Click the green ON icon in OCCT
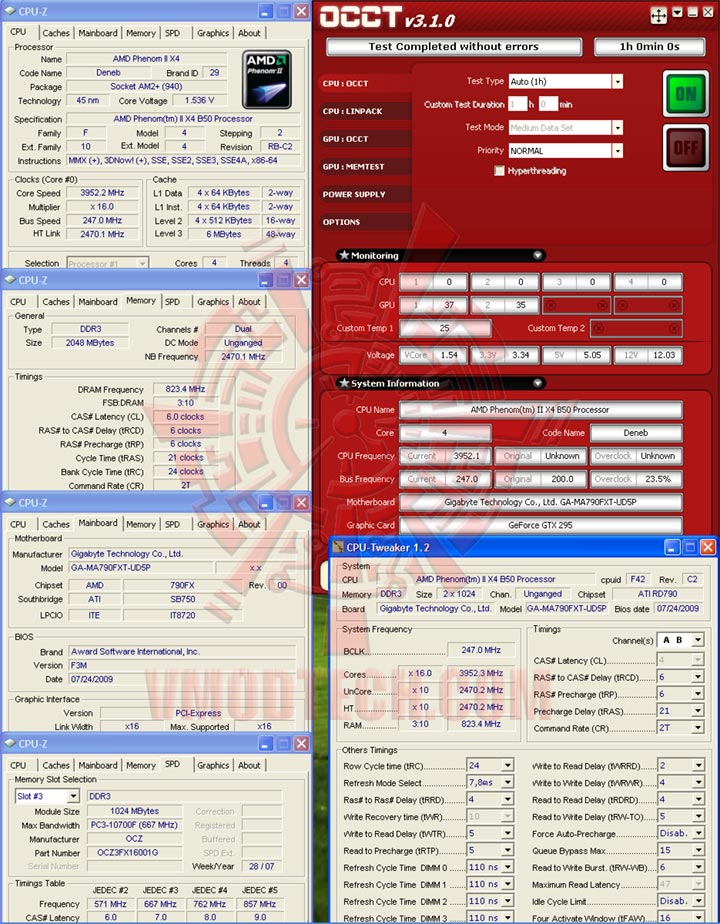Viewport: 720px width, 924px height. point(686,94)
